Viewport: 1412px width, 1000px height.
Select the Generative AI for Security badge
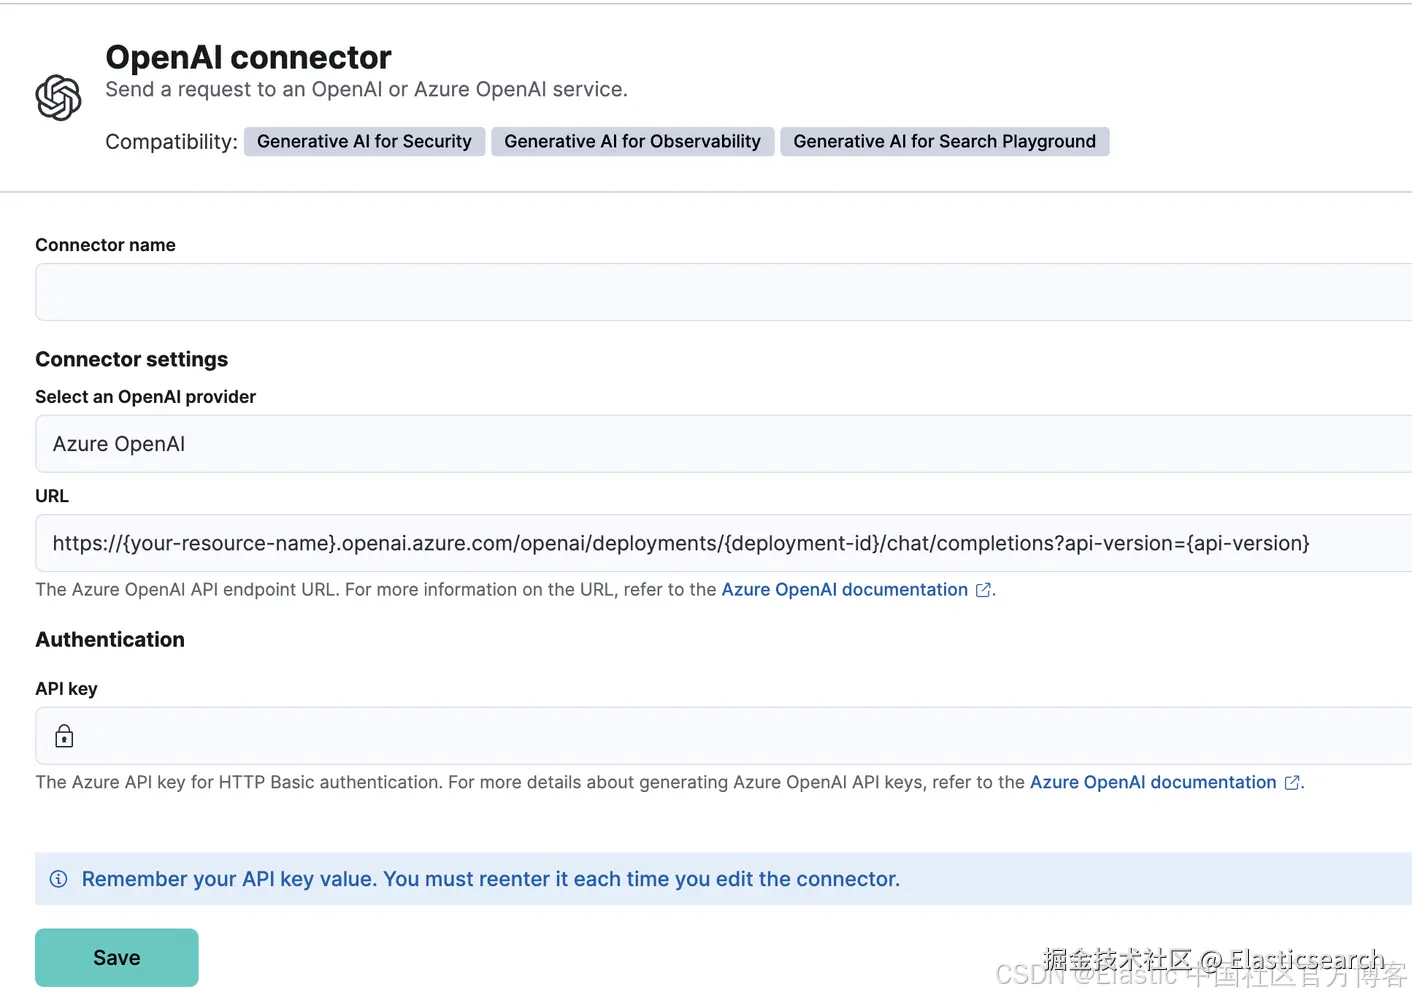pos(364,142)
